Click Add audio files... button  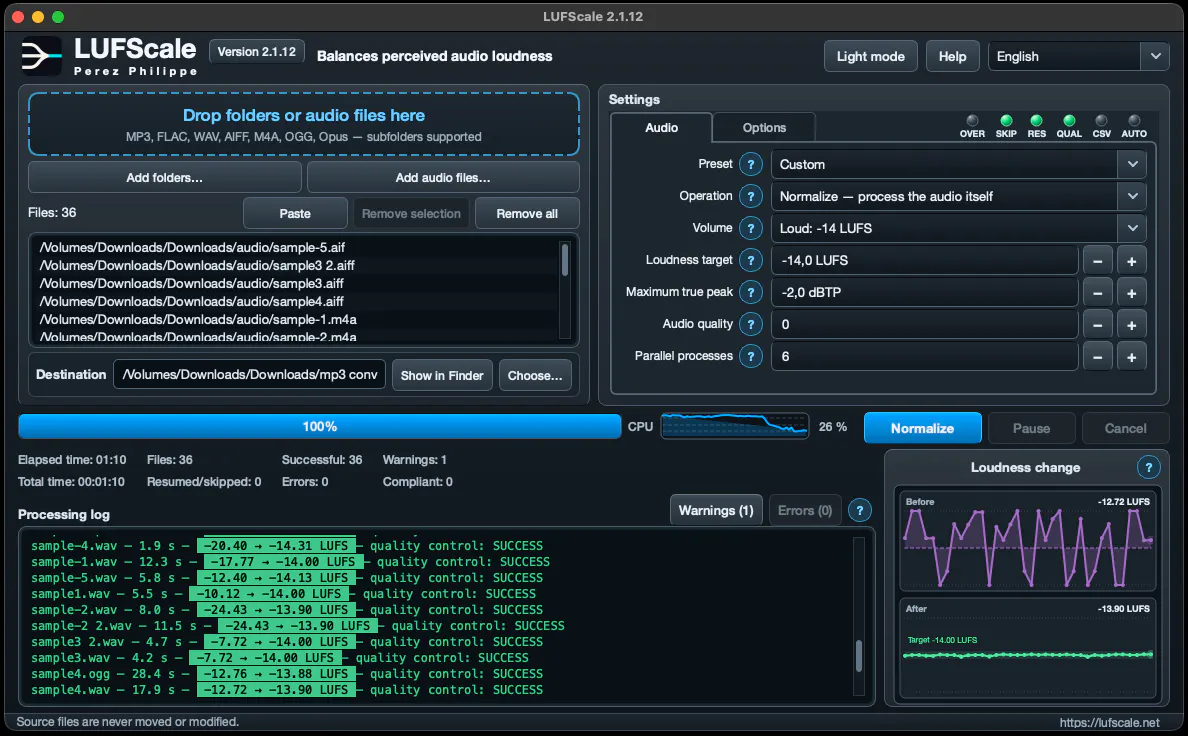[x=443, y=177]
